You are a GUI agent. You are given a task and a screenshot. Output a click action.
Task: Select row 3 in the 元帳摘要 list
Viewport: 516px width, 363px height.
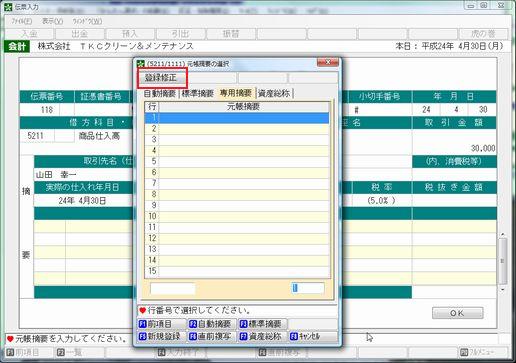[x=237, y=140]
